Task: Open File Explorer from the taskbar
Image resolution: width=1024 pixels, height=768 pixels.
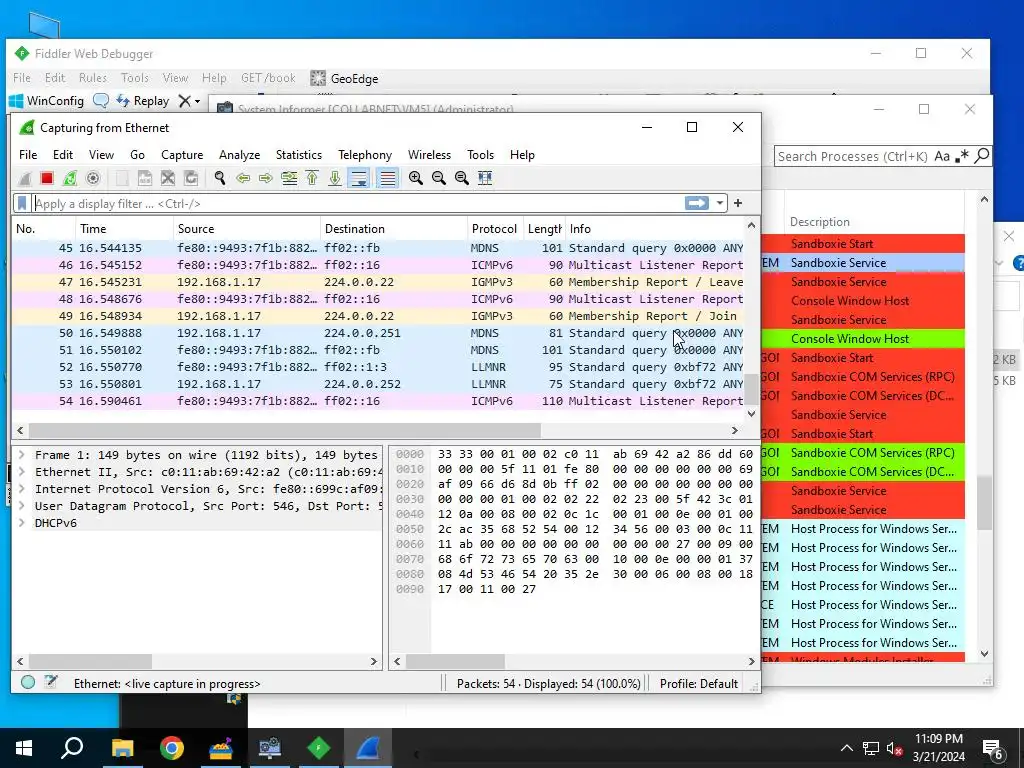Action: (122, 748)
